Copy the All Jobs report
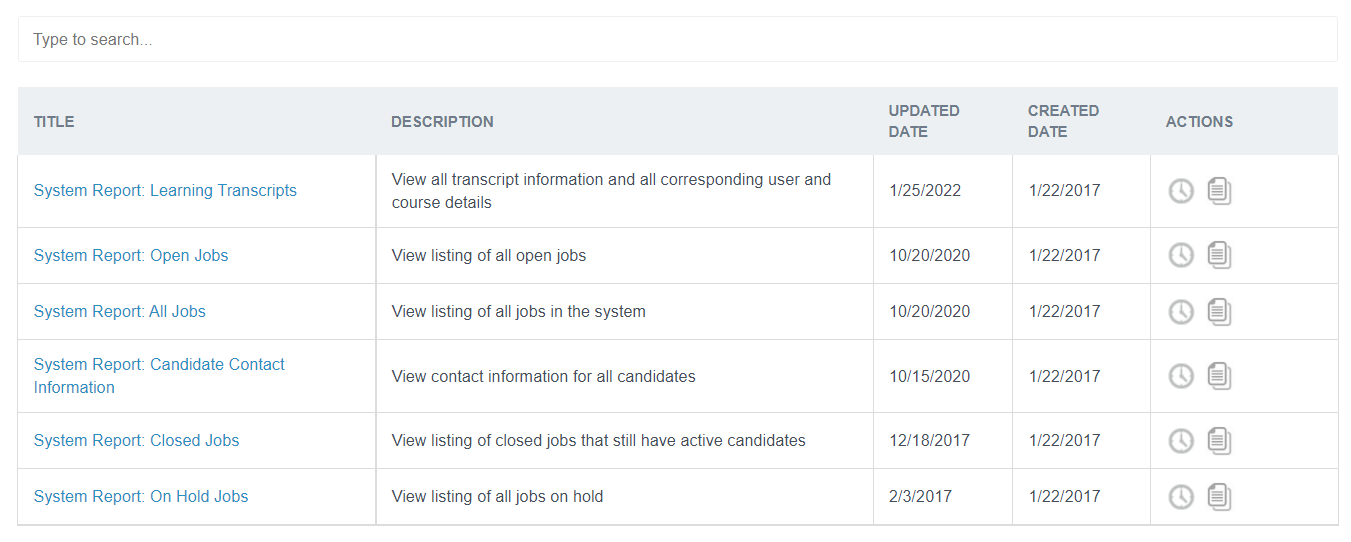This screenshot has width=1351, height=542. click(1219, 312)
